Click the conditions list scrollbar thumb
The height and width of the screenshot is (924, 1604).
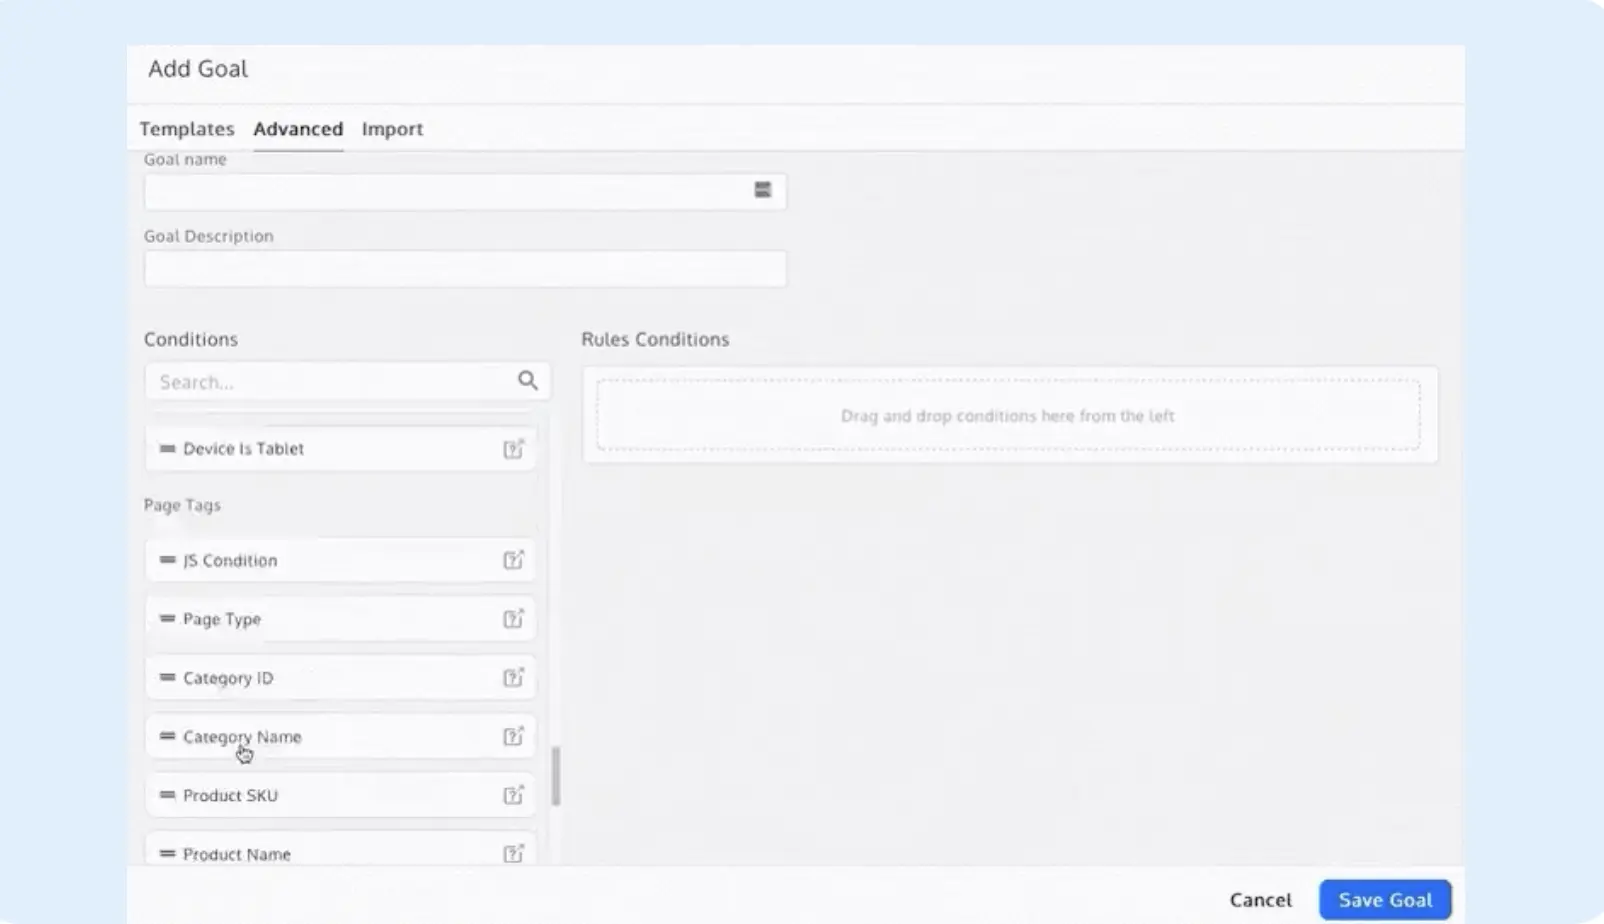[x=556, y=776]
